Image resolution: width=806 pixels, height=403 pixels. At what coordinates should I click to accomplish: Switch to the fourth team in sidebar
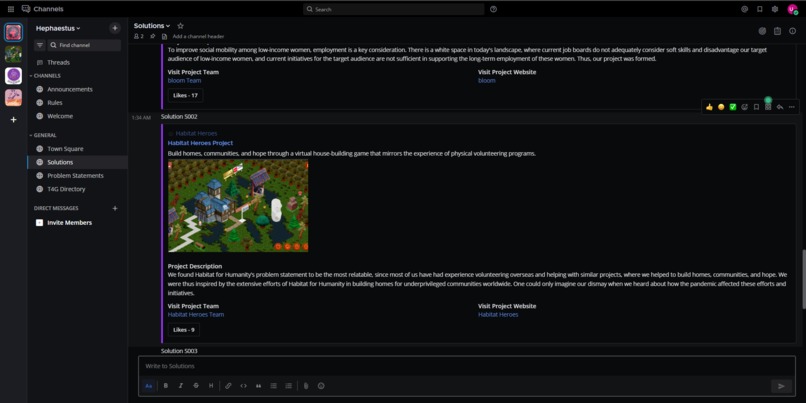[13, 98]
